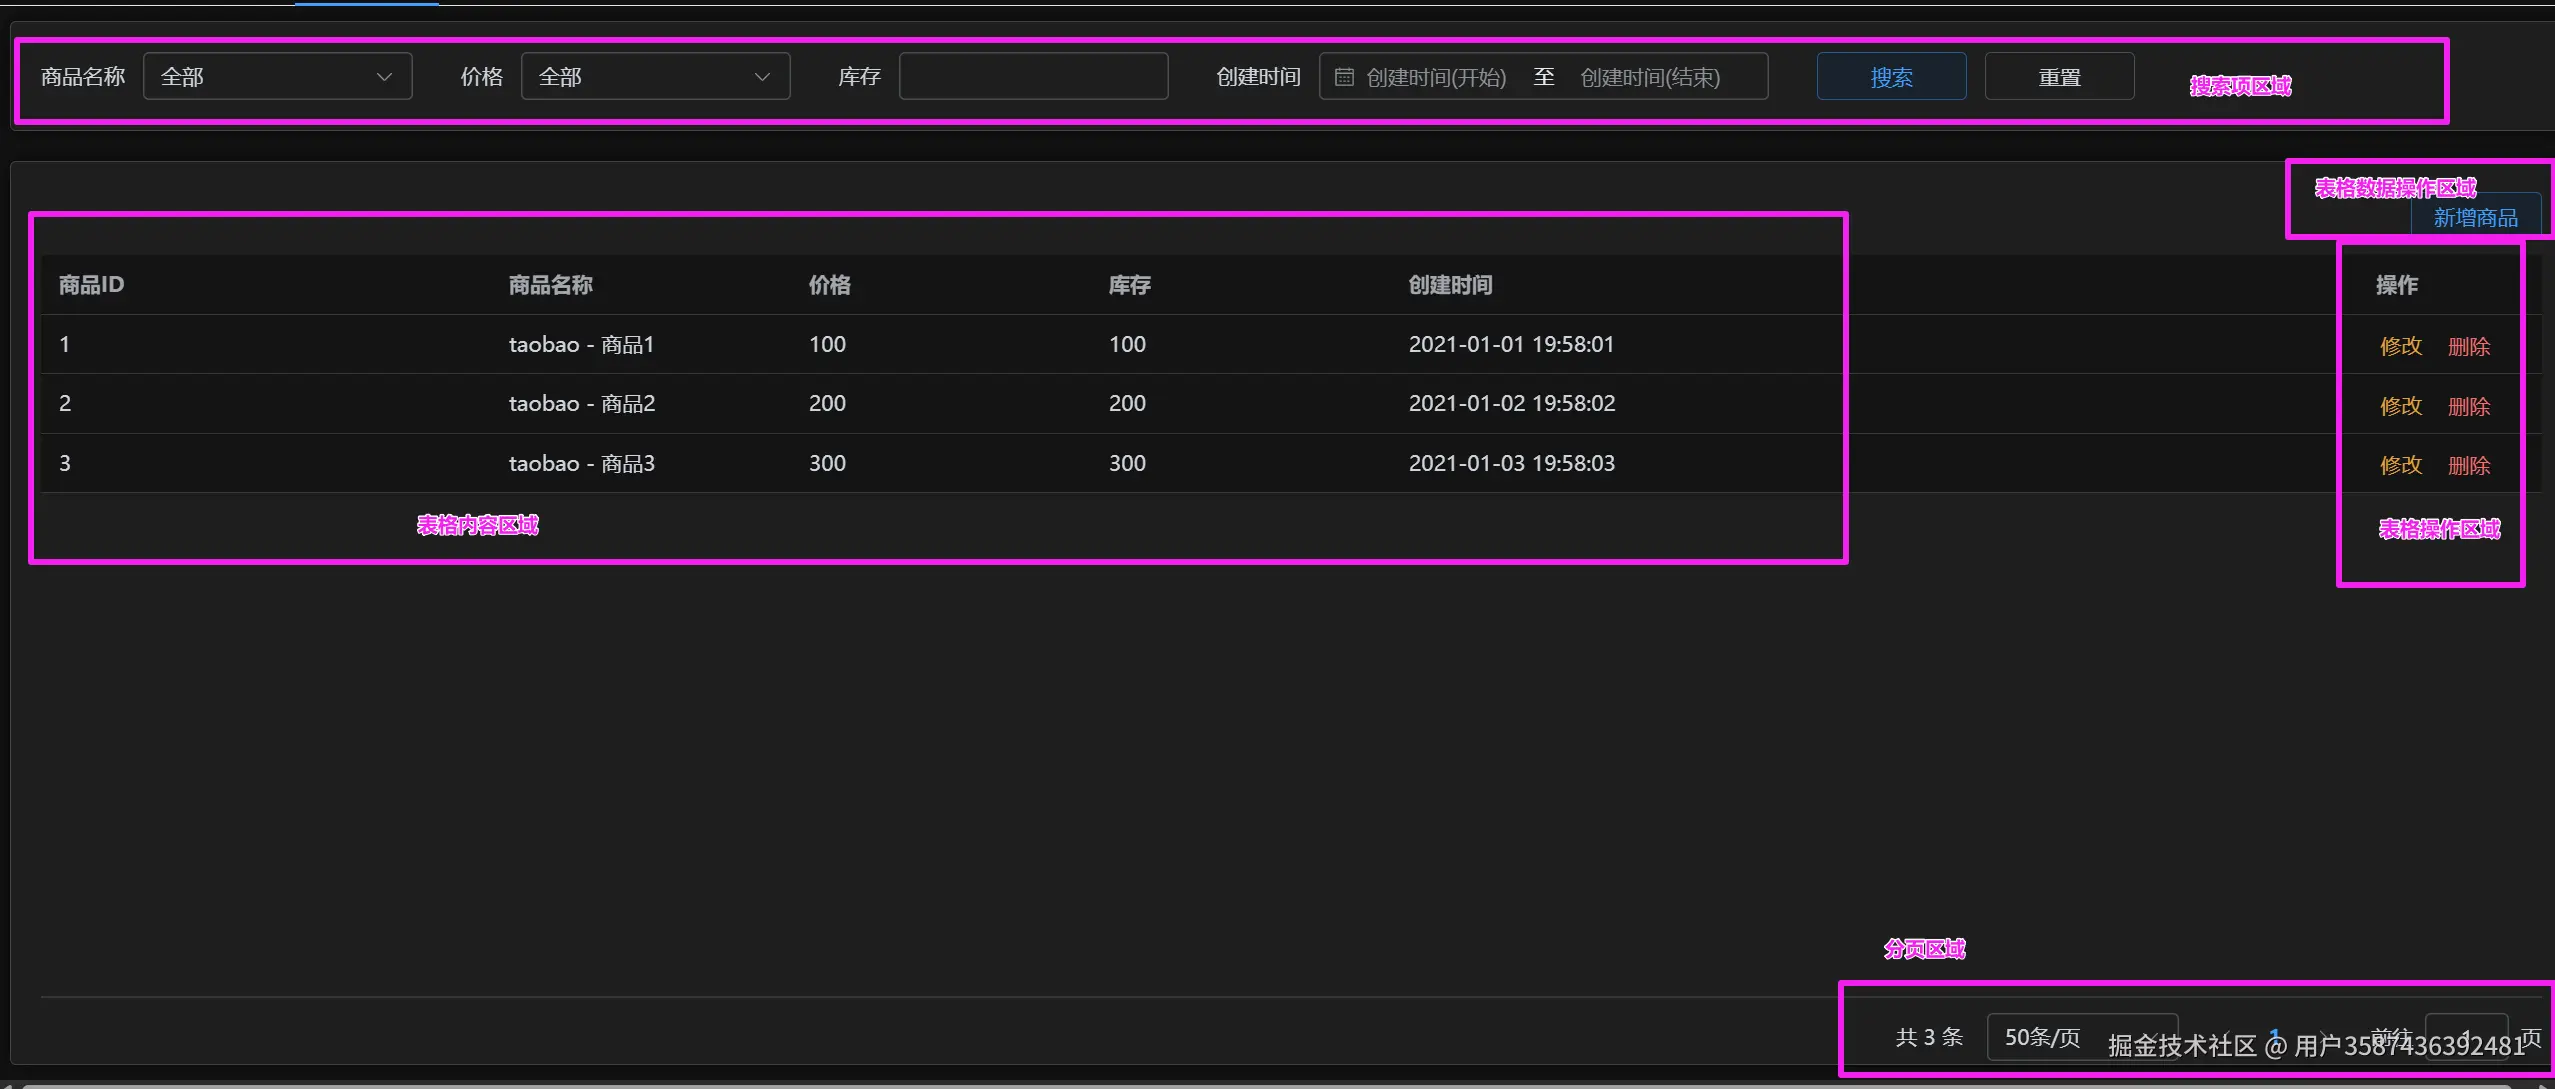
Task: Click the 新增商品 button
Action: pos(2475,217)
